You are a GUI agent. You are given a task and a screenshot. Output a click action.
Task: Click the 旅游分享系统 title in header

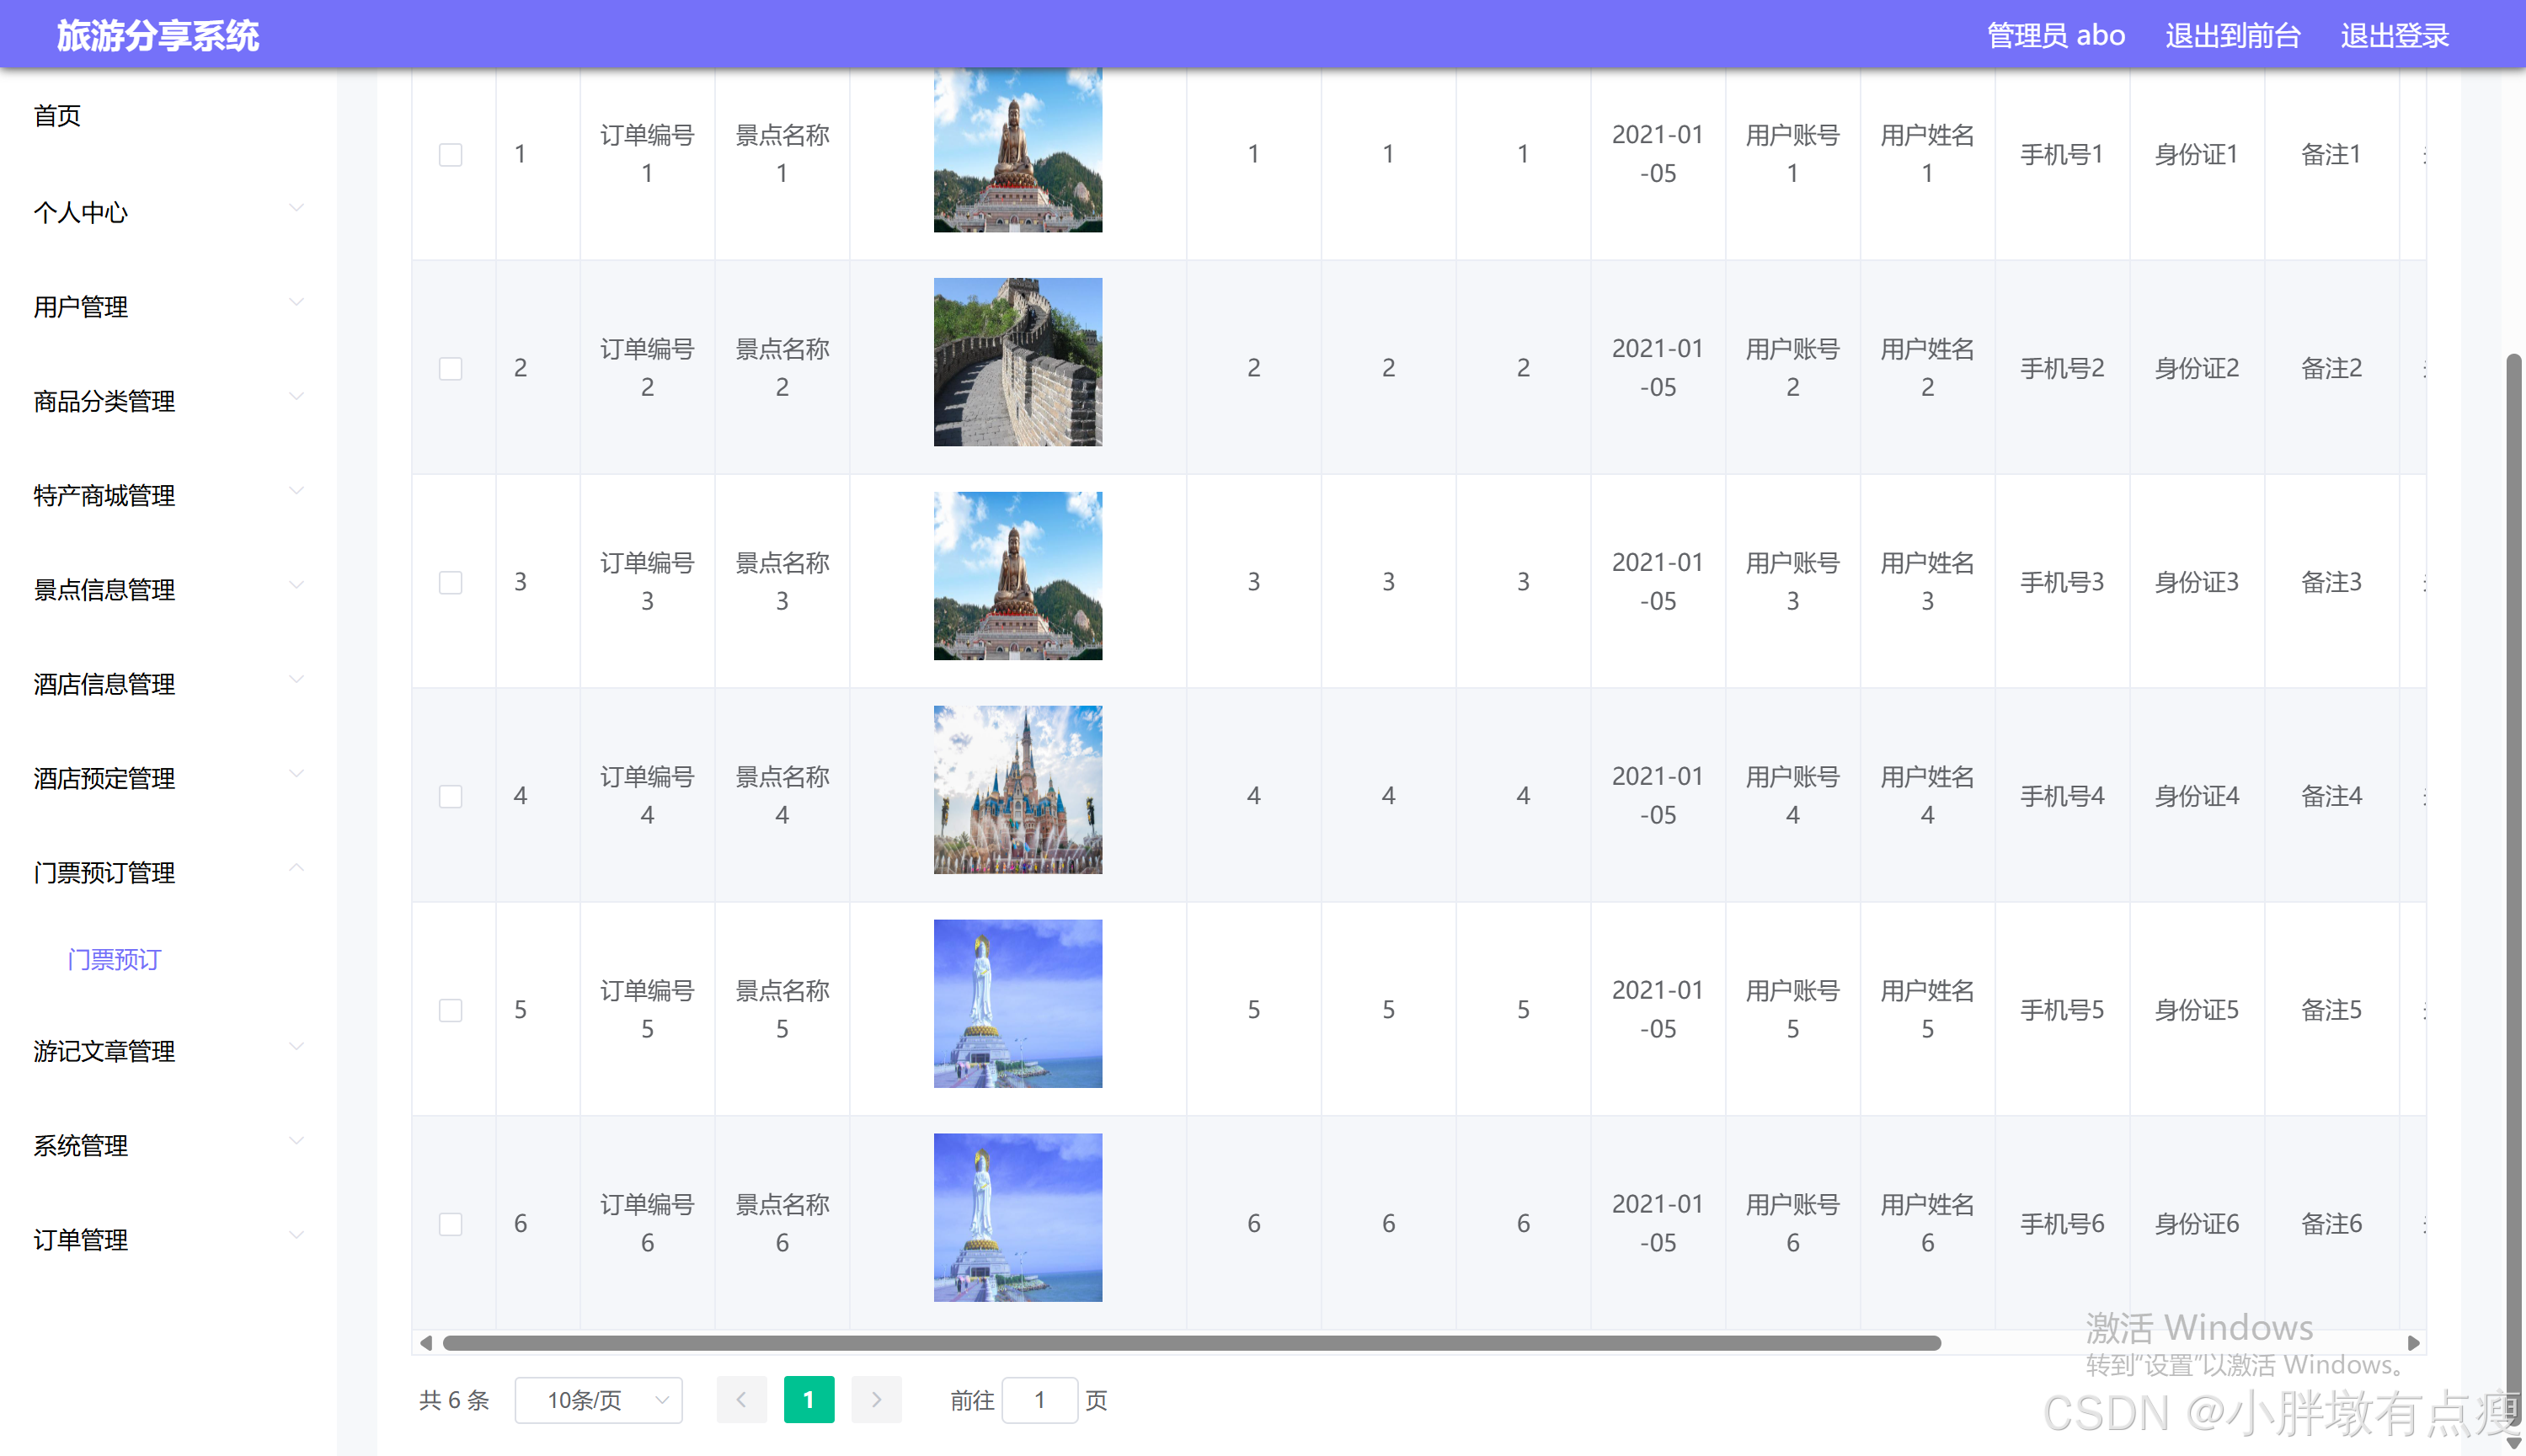pos(158,34)
